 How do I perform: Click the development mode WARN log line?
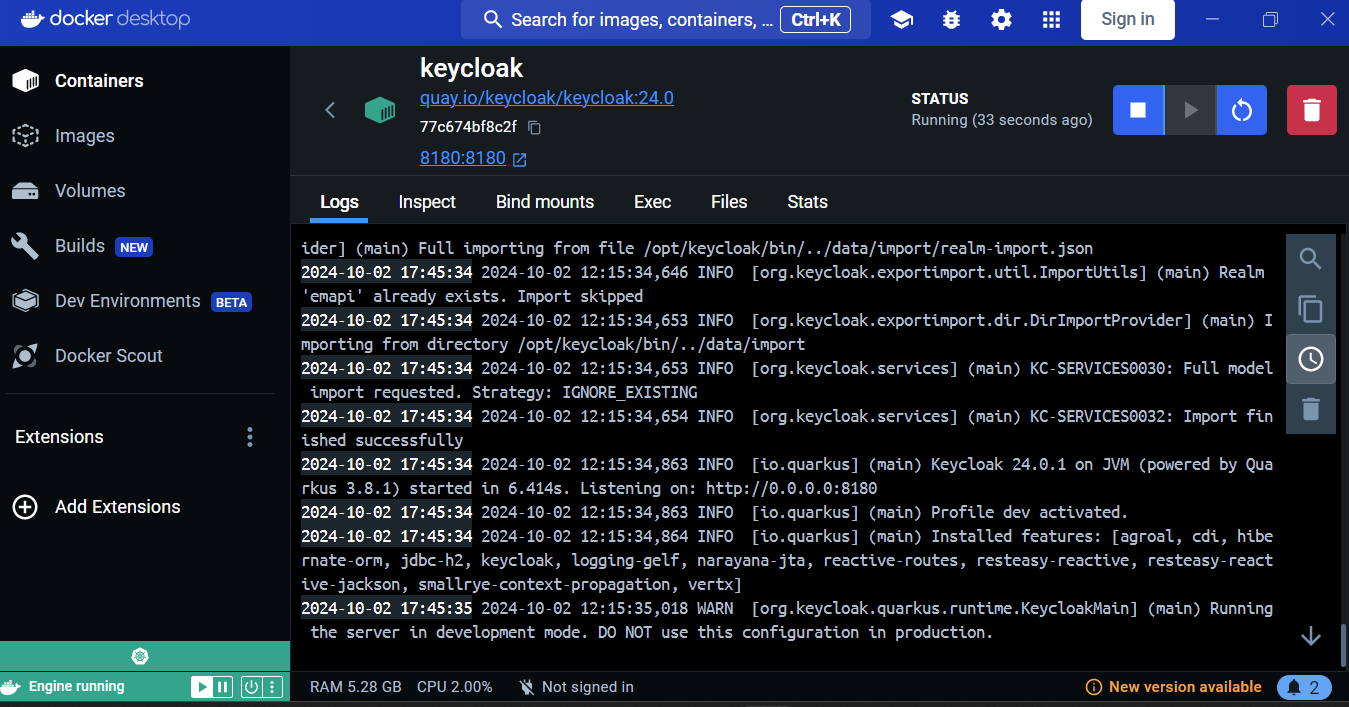pyautogui.click(x=787, y=620)
